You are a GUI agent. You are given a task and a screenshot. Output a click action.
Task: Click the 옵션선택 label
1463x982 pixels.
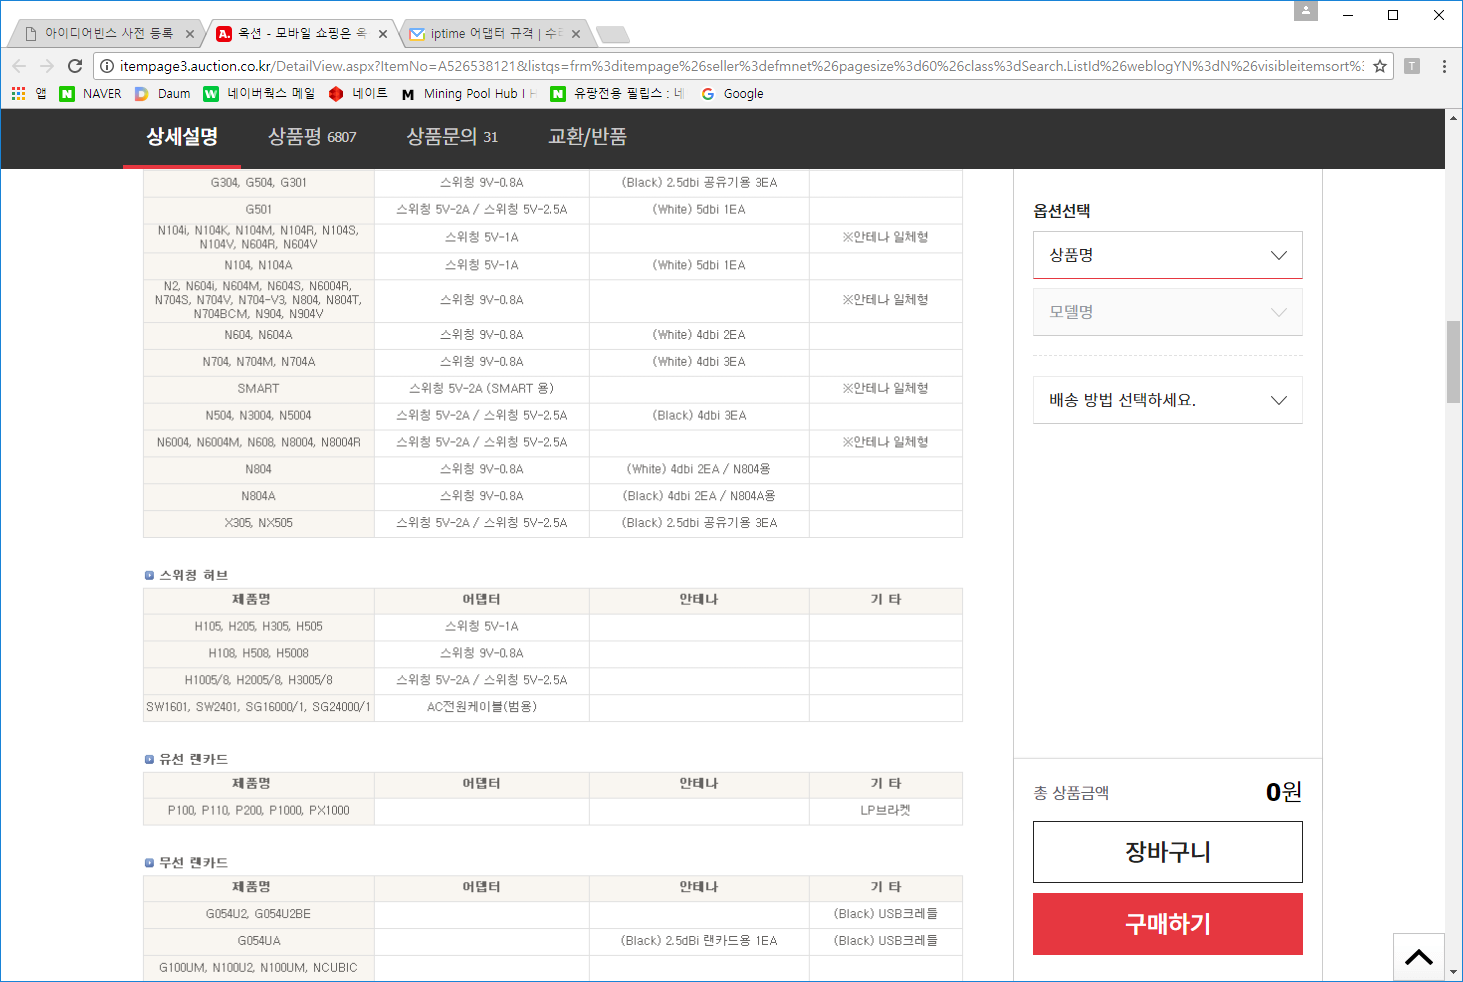pos(1062,211)
